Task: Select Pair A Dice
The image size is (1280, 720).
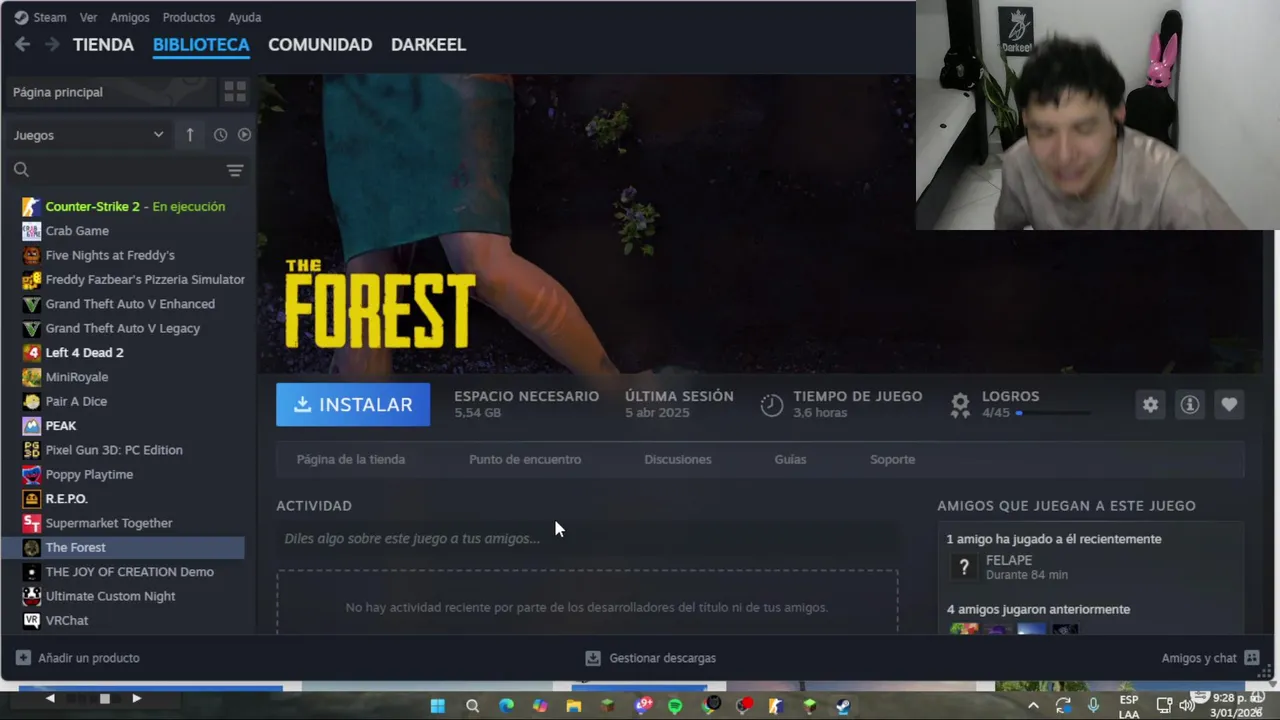Action: tap(124, 401)
